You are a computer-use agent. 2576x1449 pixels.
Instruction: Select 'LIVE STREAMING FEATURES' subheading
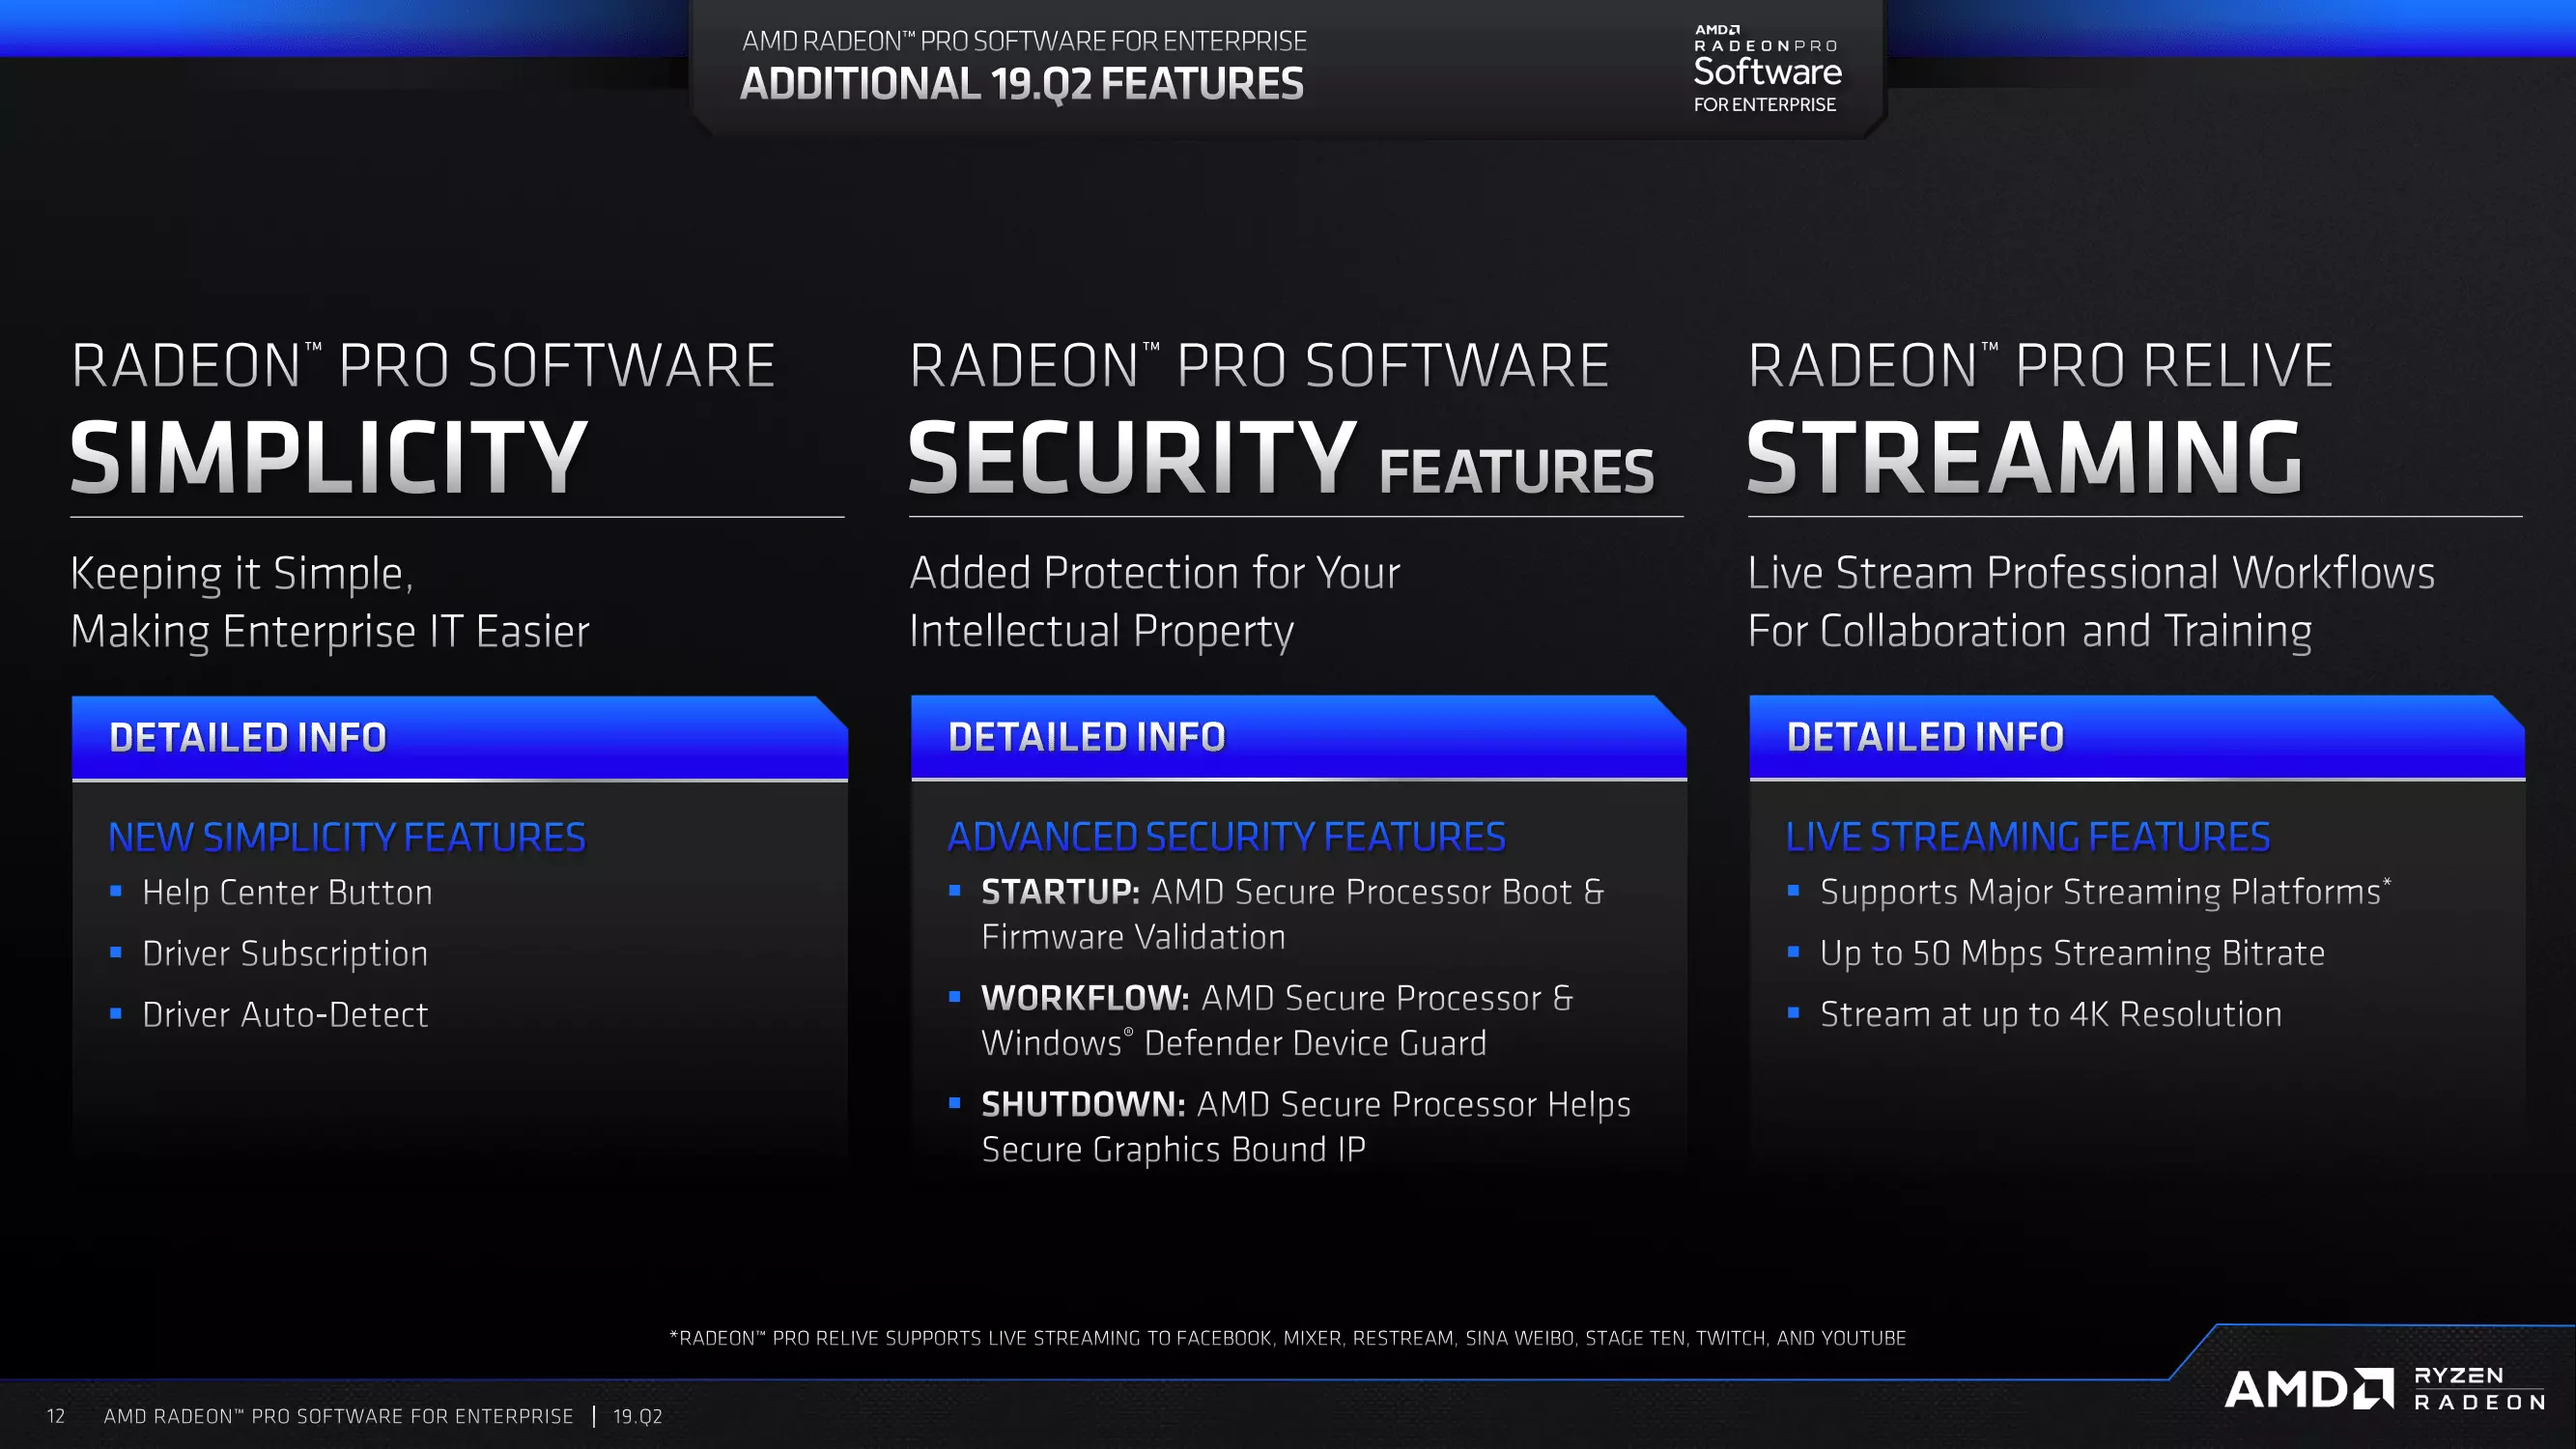2028,837
